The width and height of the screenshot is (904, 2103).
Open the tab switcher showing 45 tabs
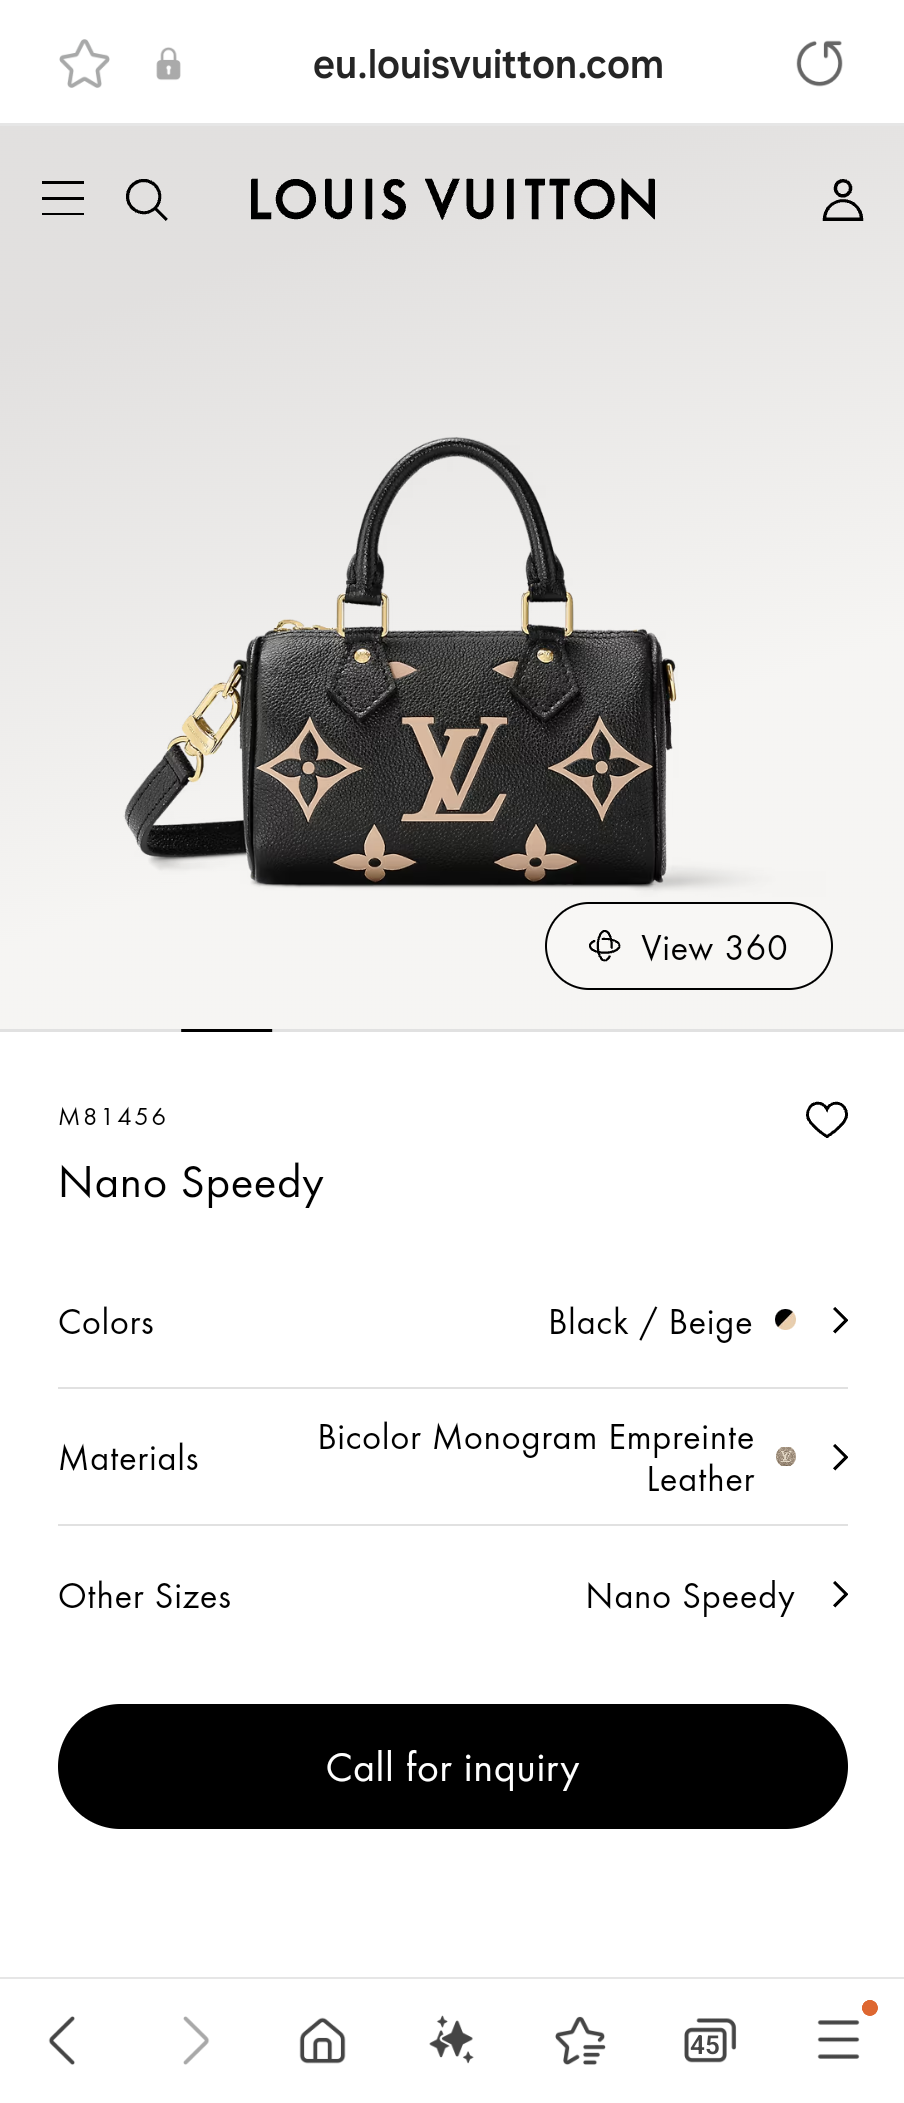[710, 2040]
